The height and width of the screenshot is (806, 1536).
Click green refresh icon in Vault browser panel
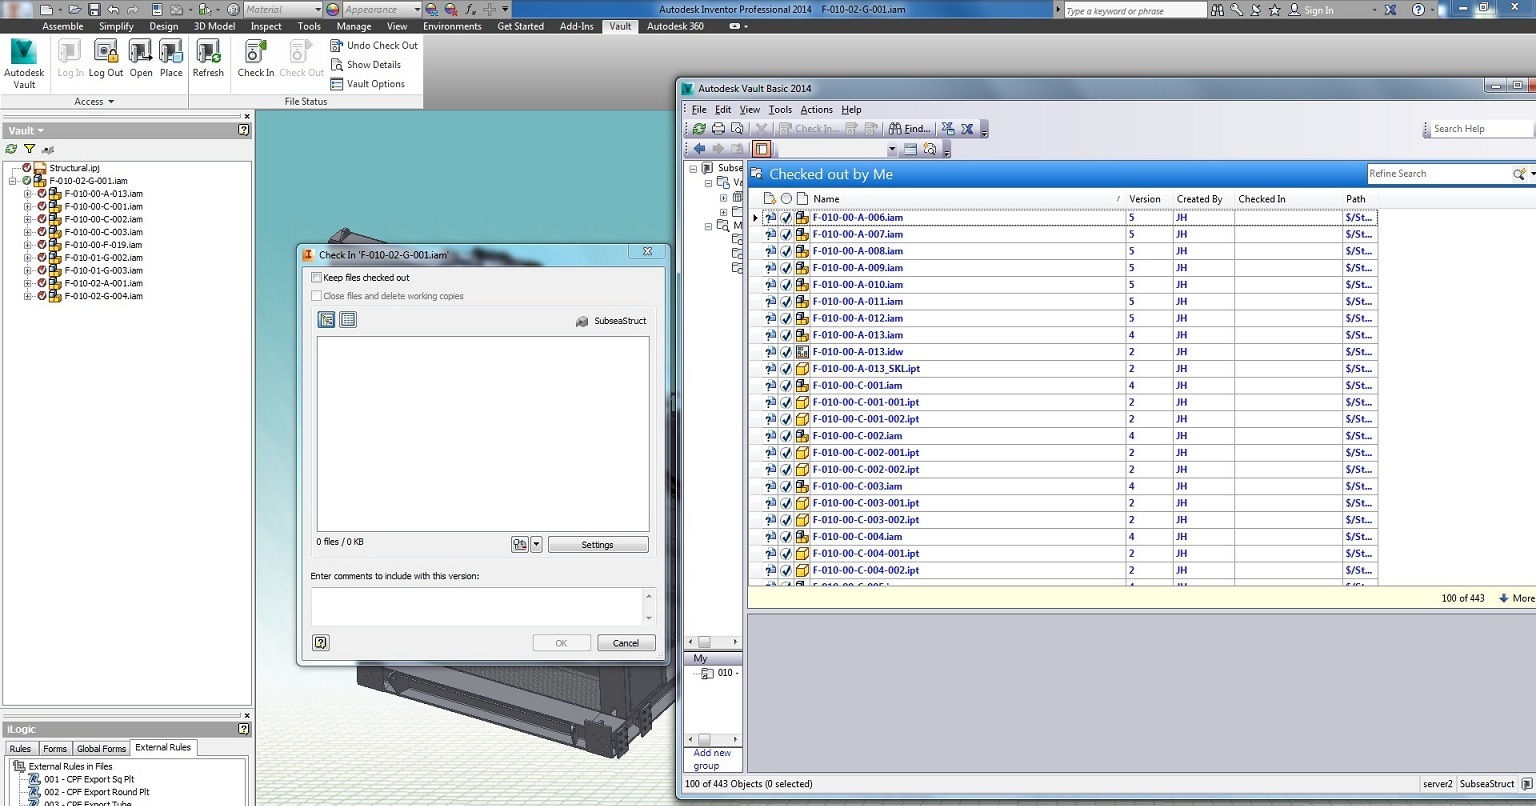[11, 149]
